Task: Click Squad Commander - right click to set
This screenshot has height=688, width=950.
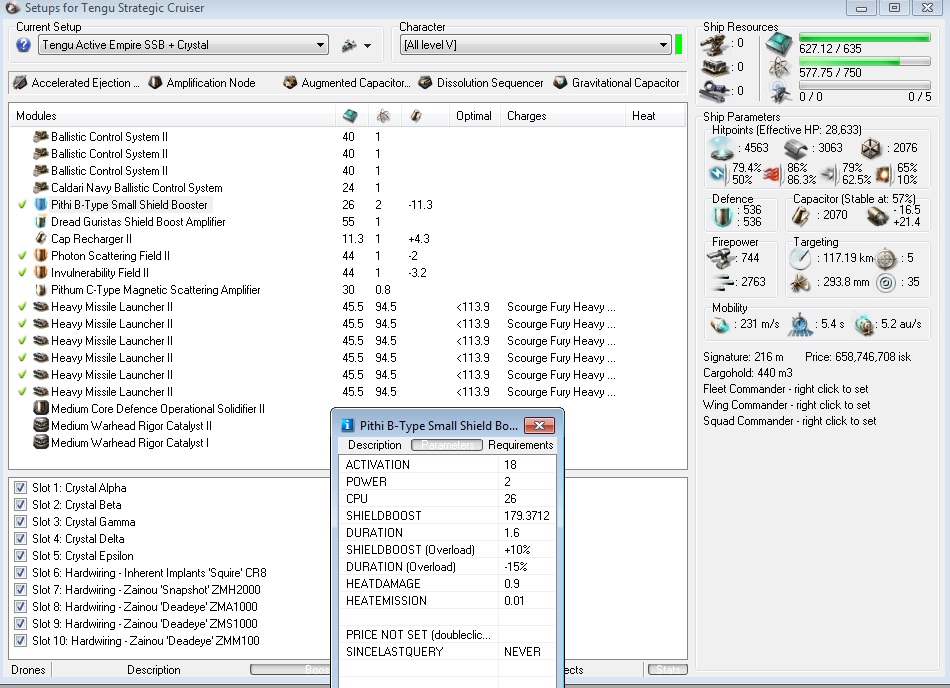Action: coord(789,421)
